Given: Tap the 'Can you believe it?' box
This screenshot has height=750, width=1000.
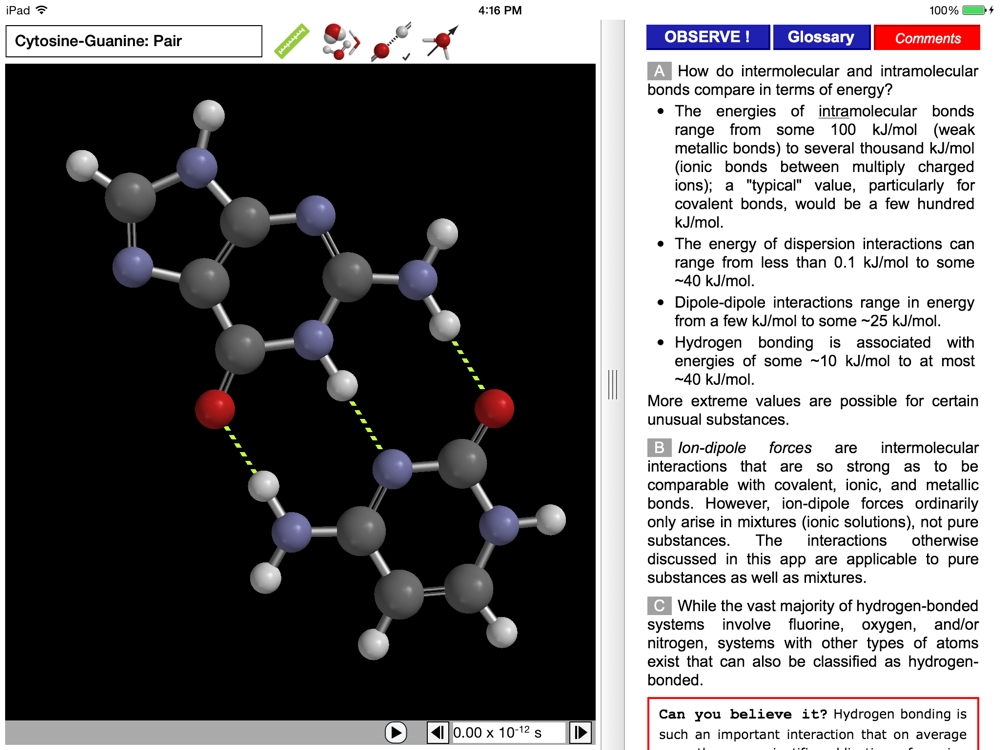Looking at the screenshot, I should [813, 723].
